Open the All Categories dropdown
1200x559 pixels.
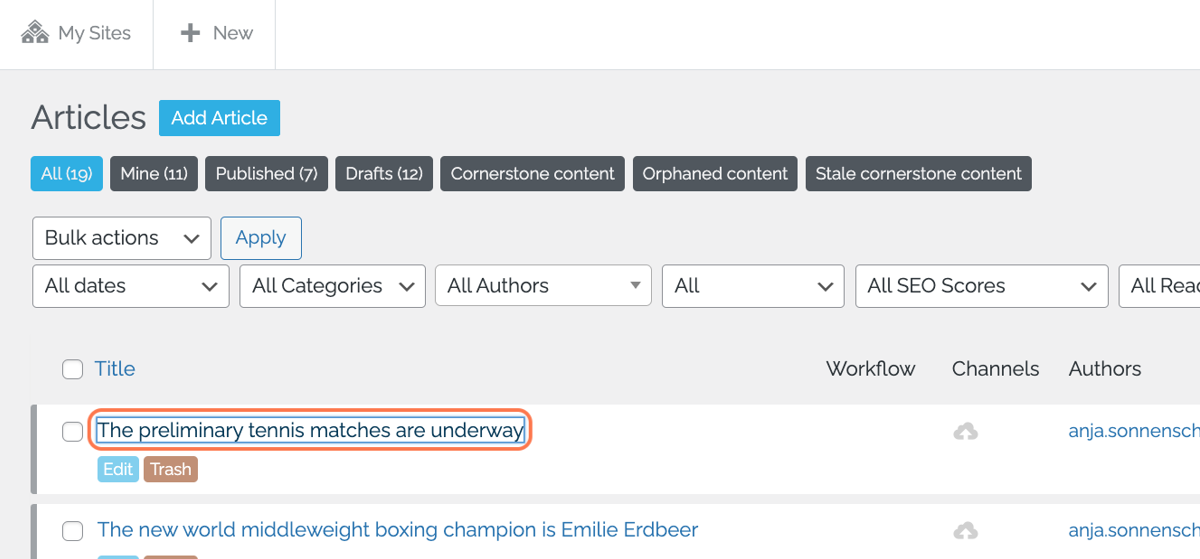coord(333,286)
